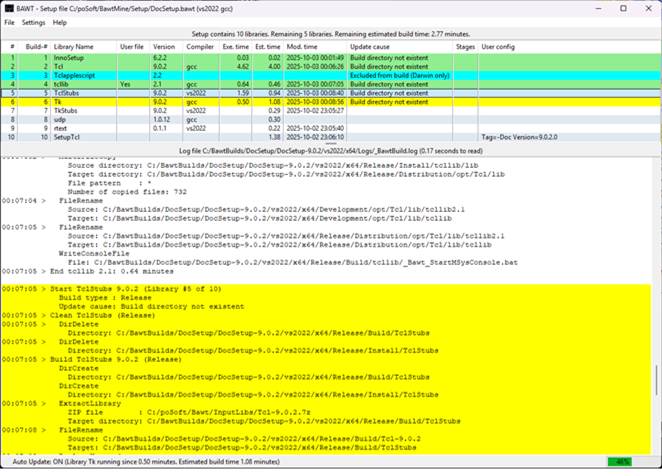Click the Version column header

(162, 46)
